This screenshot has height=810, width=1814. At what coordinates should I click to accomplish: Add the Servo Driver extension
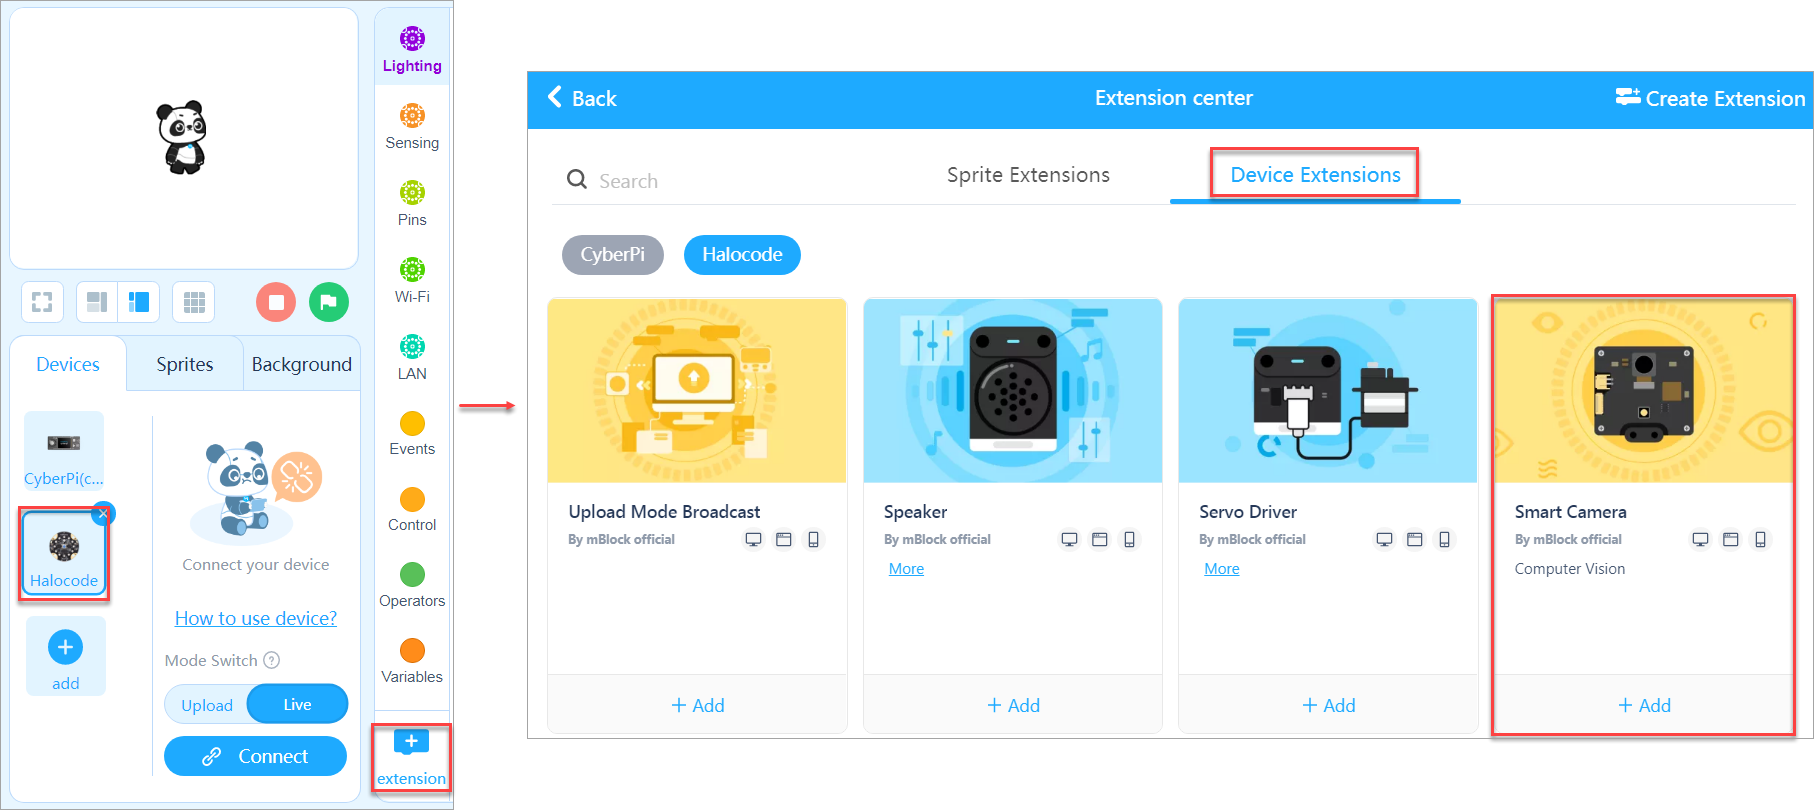[1328, 705]
